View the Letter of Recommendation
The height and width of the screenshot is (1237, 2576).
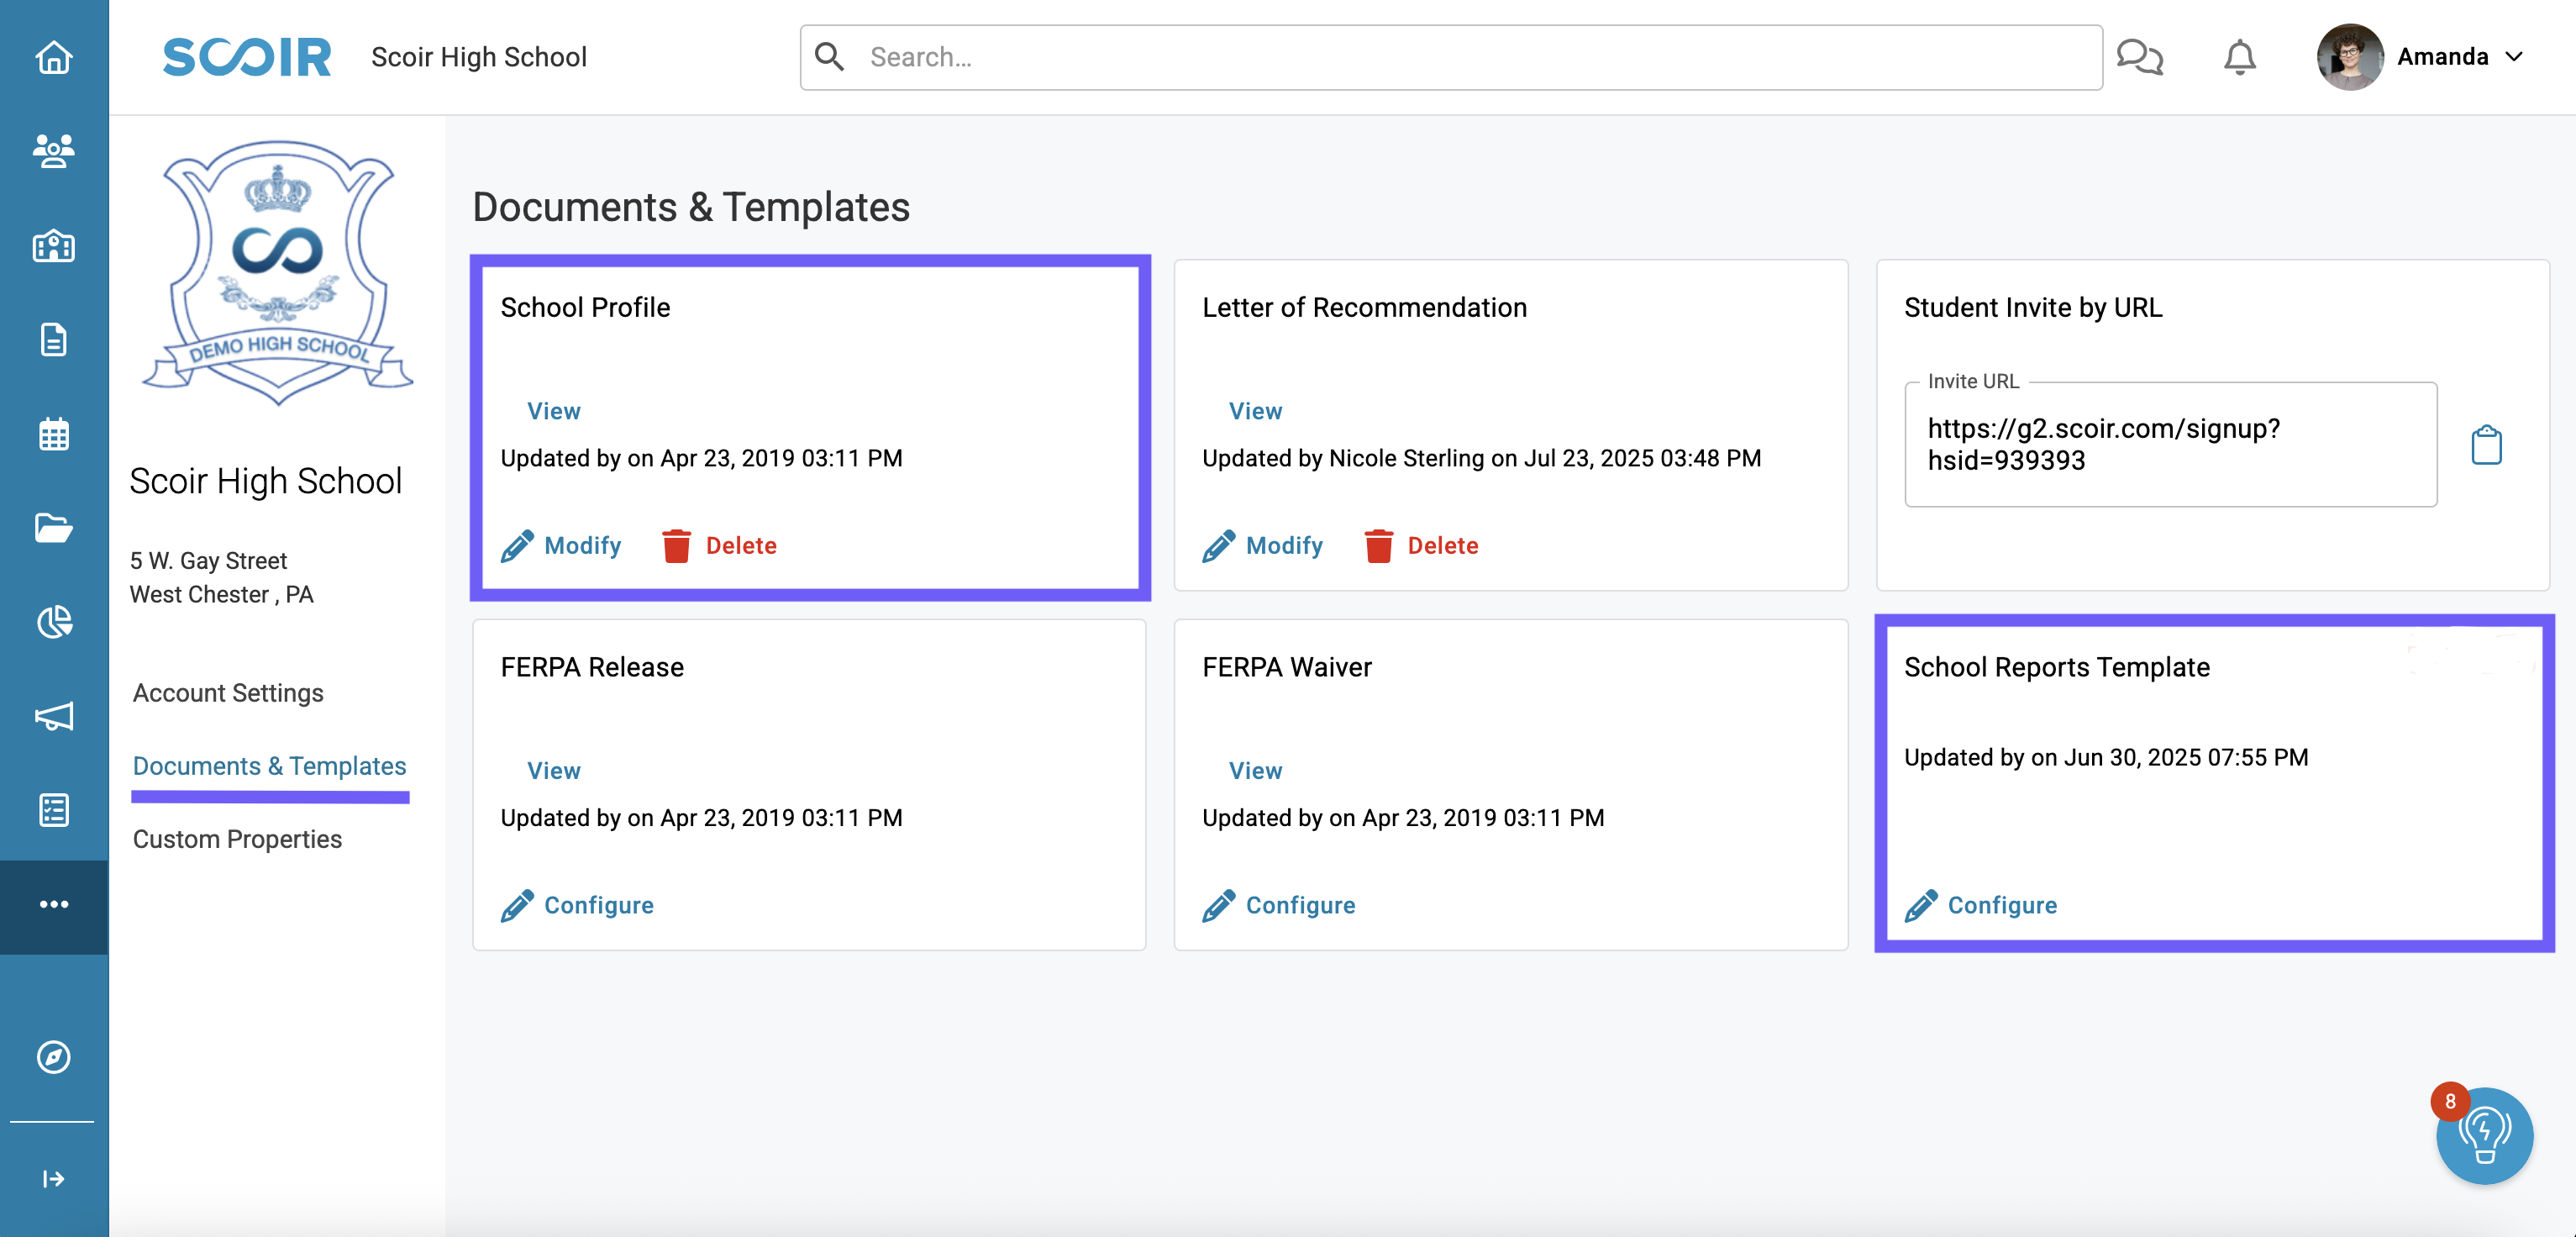pyautogui.click(x=1255, y=411)
